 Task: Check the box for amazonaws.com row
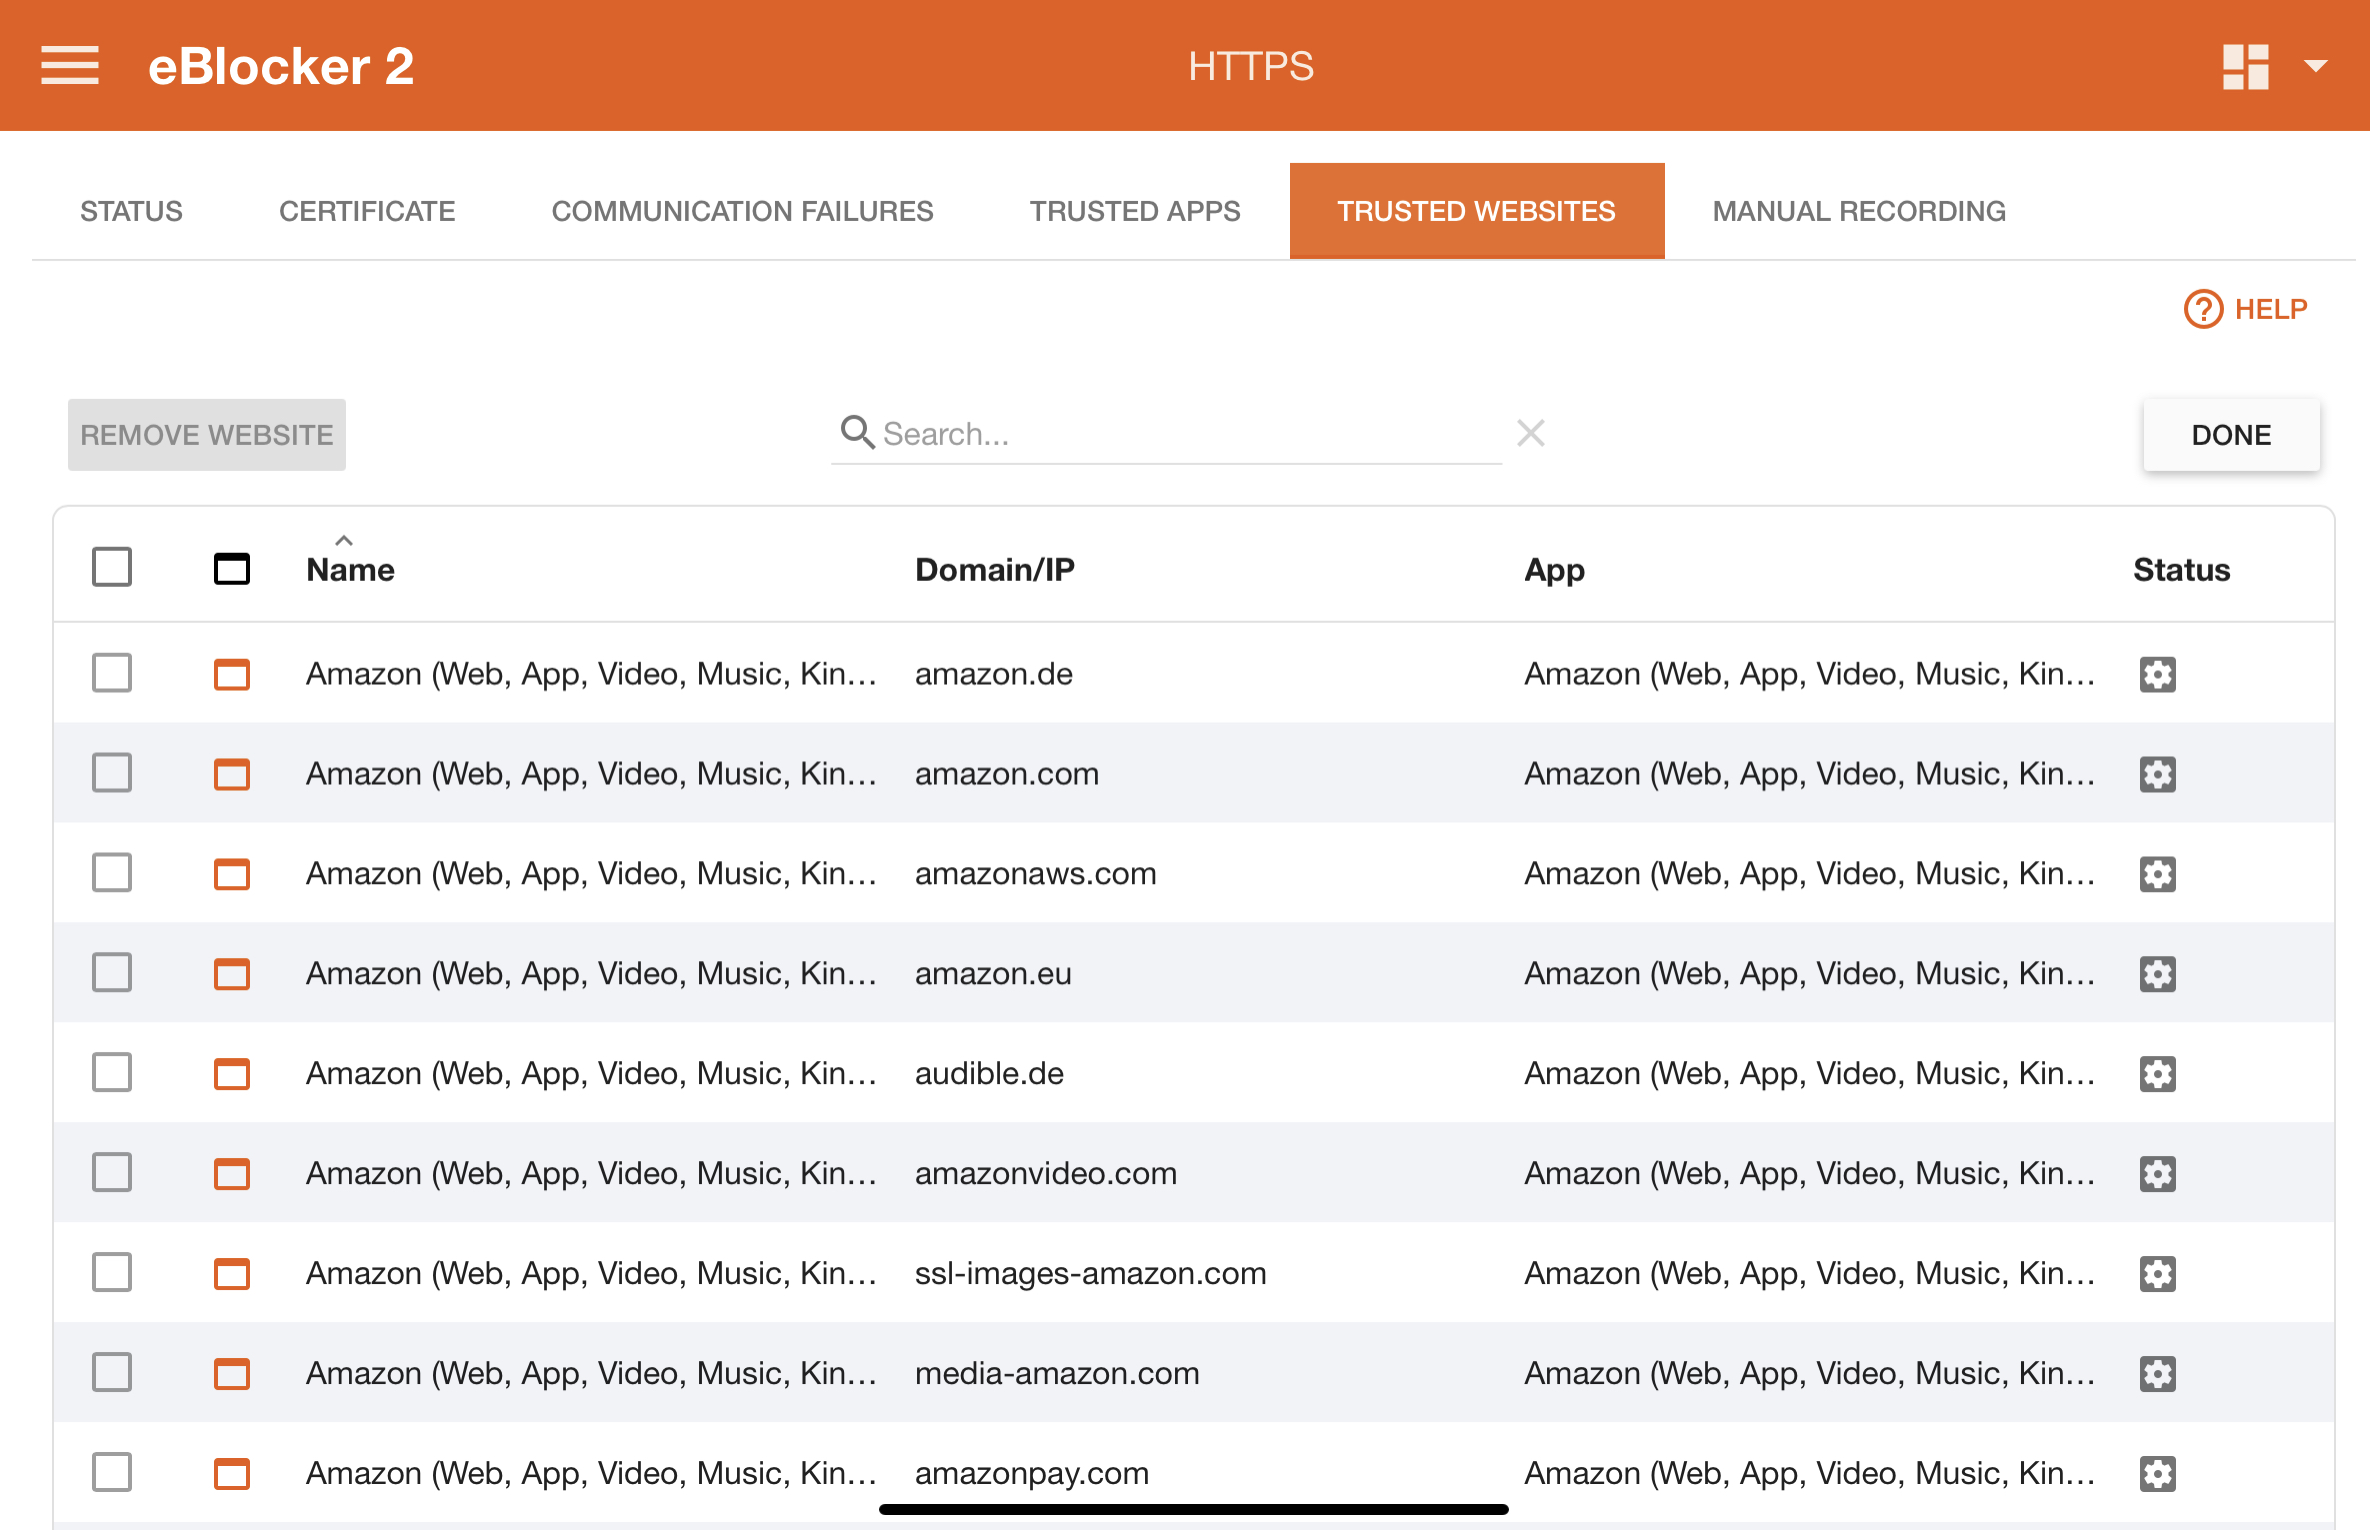coord(112,873)
